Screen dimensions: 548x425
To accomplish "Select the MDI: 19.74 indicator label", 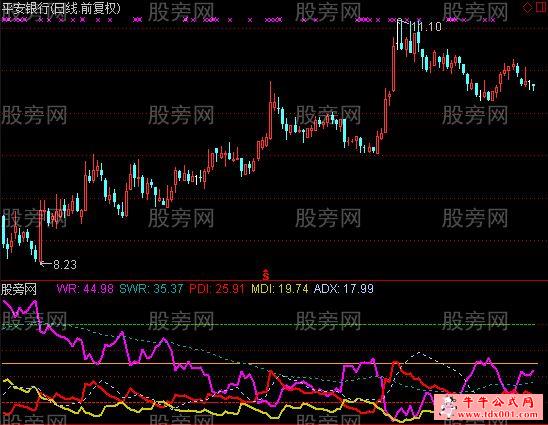I will 280,289.
